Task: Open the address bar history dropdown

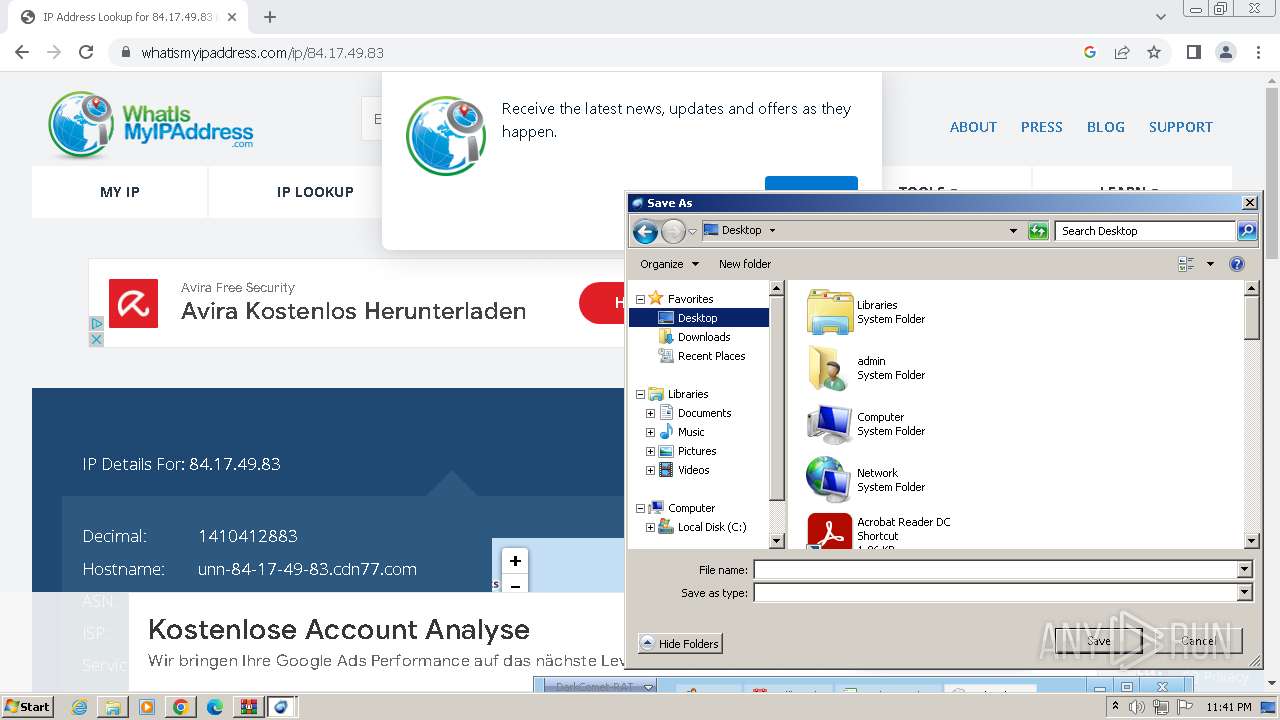Action: (x=1013, y=231)
